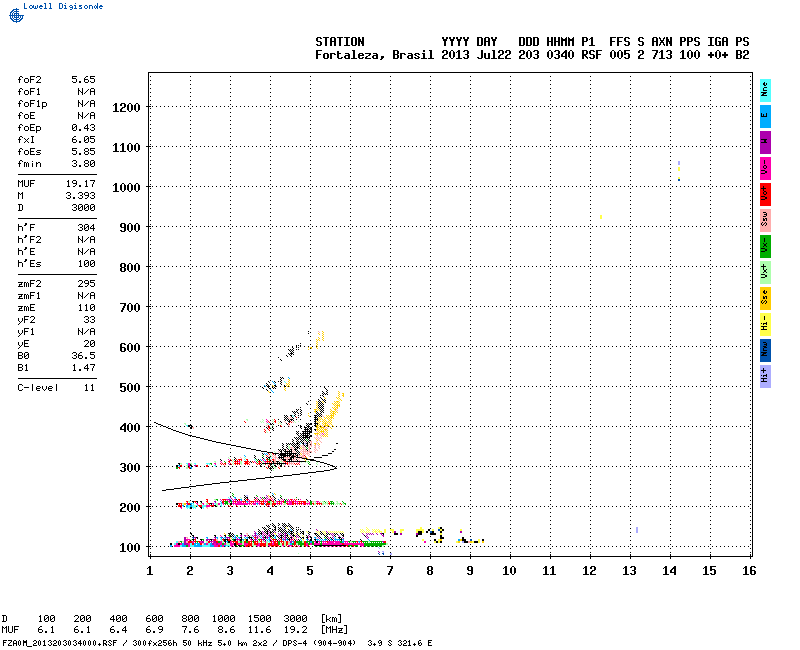Image resolution: width=800 pixels, height=650 pixels.
Task: Click the yellow echo cluster near 600 km
Action: point(318,339)
